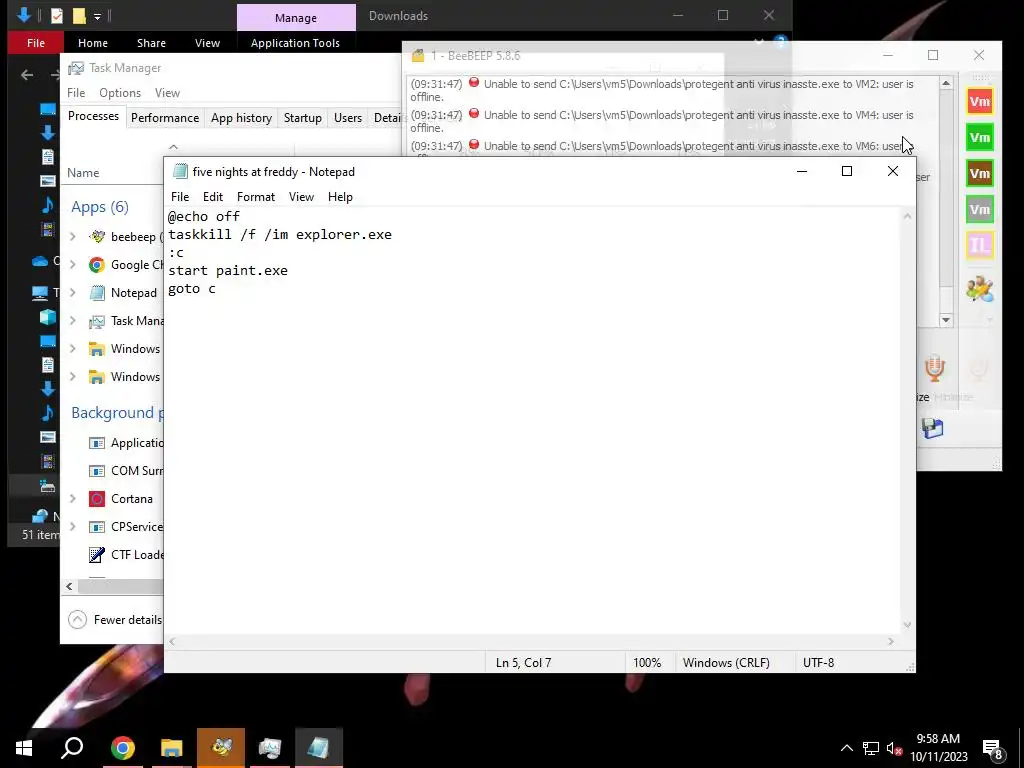This screenshot has height=768, width=1024.
Task: Open the quick access toolbar dropdown in Explorer
Action: point(97,16)
